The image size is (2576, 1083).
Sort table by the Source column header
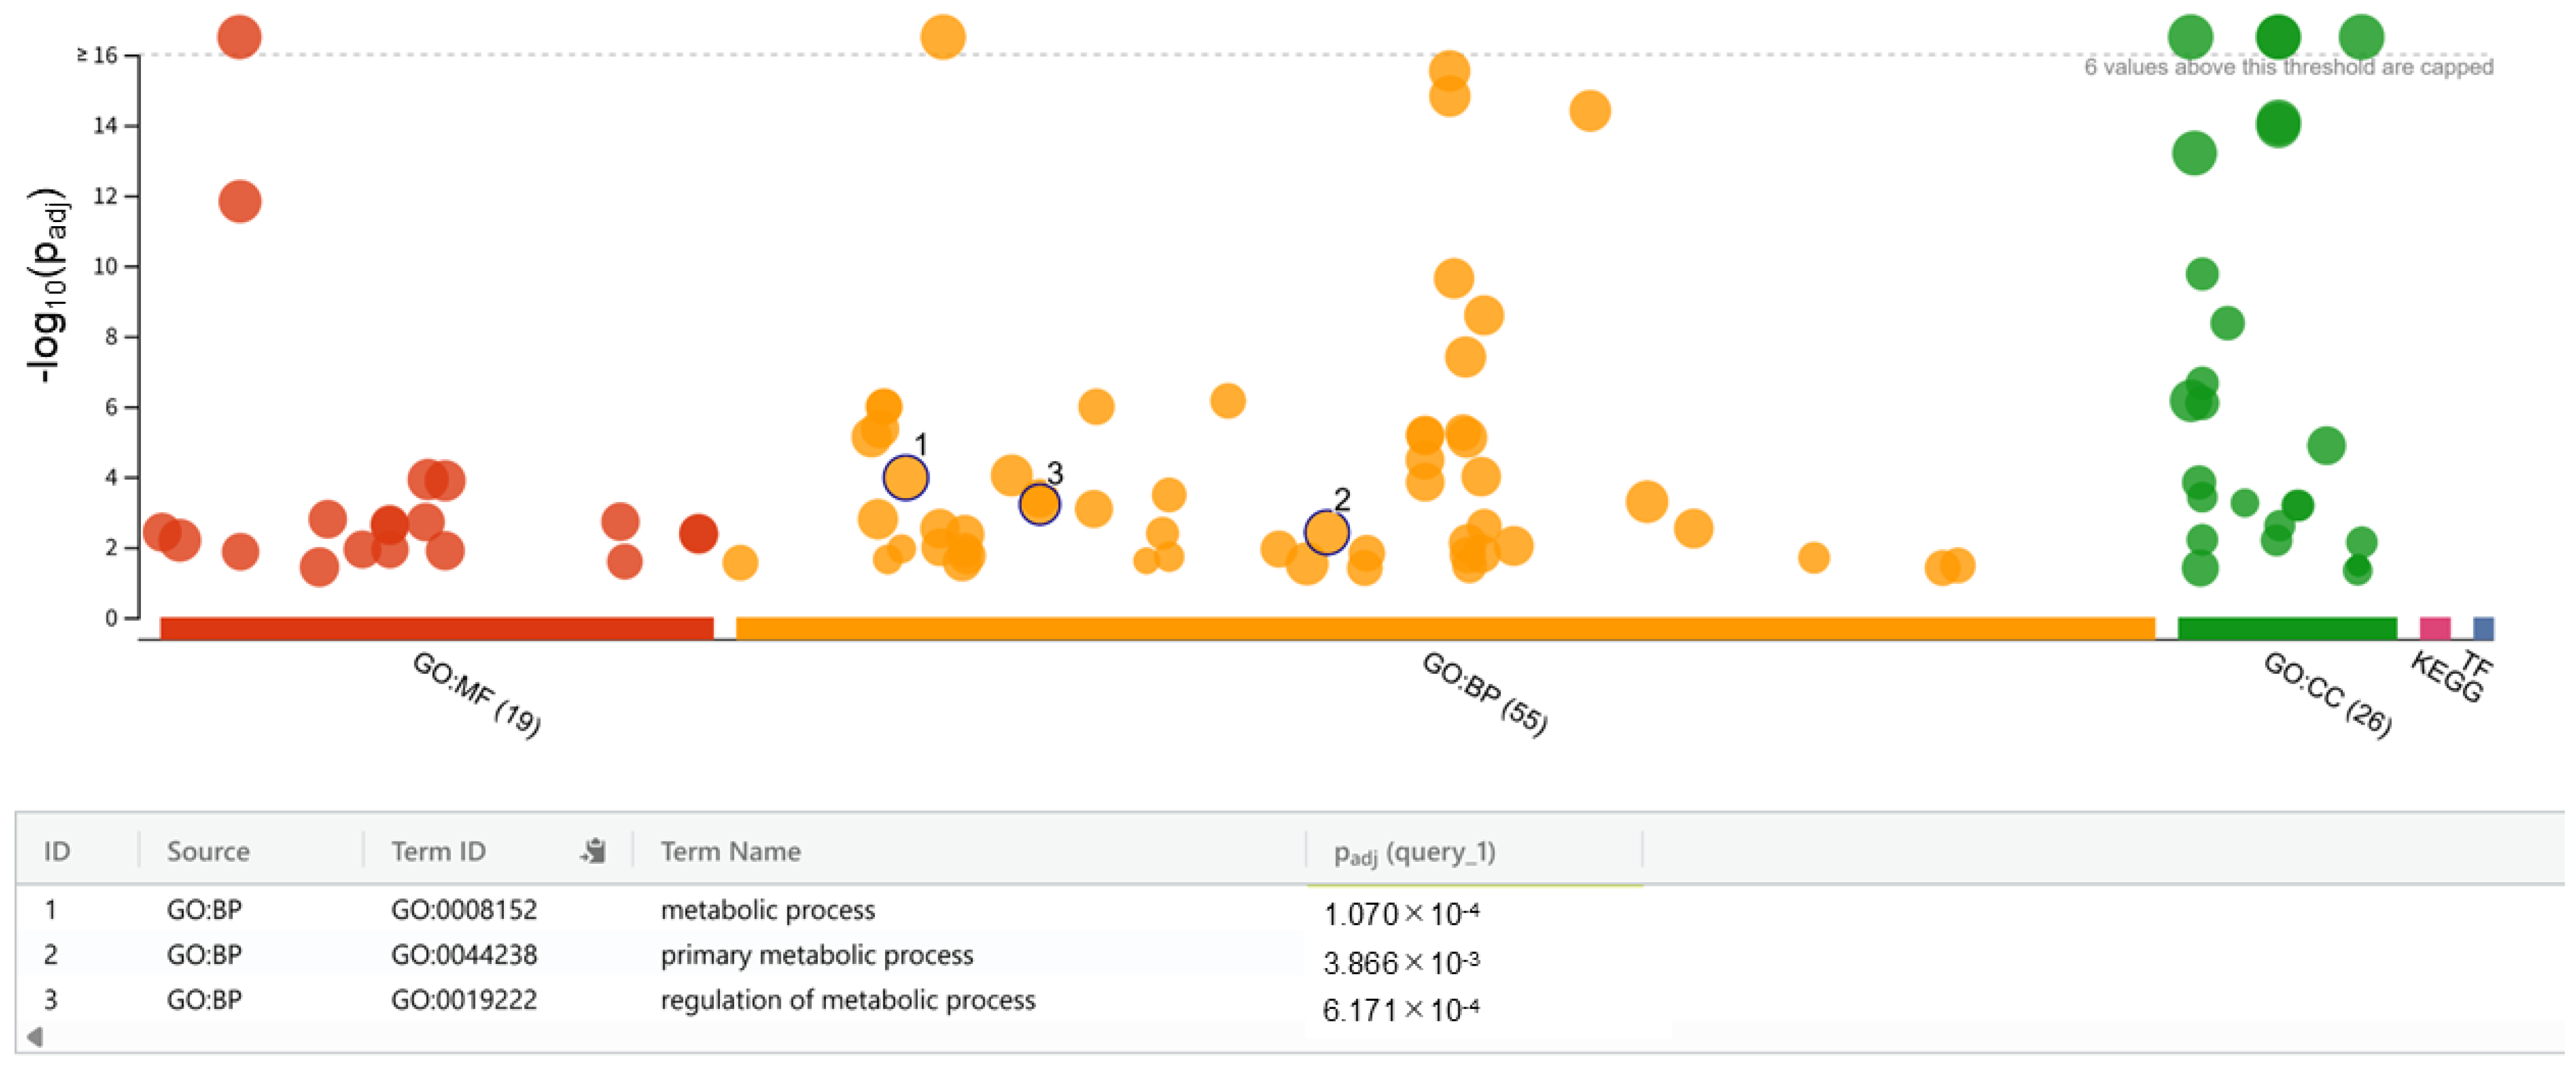coord(208,851)
